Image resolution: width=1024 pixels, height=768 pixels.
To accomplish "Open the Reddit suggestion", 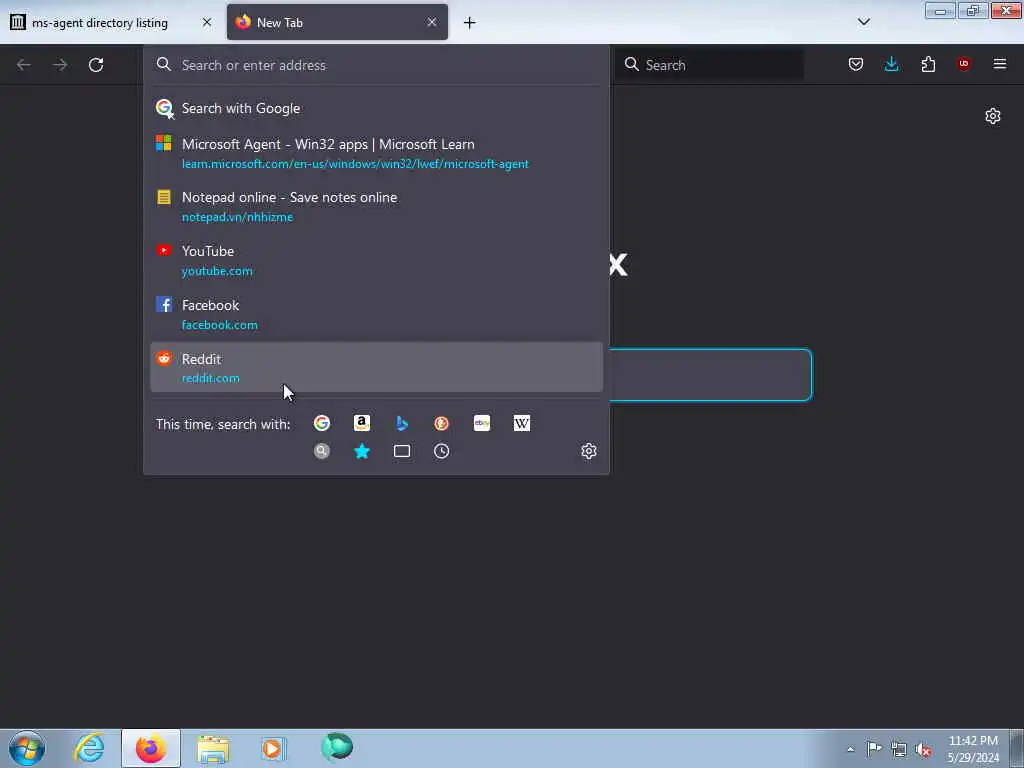I will point(376,368).
